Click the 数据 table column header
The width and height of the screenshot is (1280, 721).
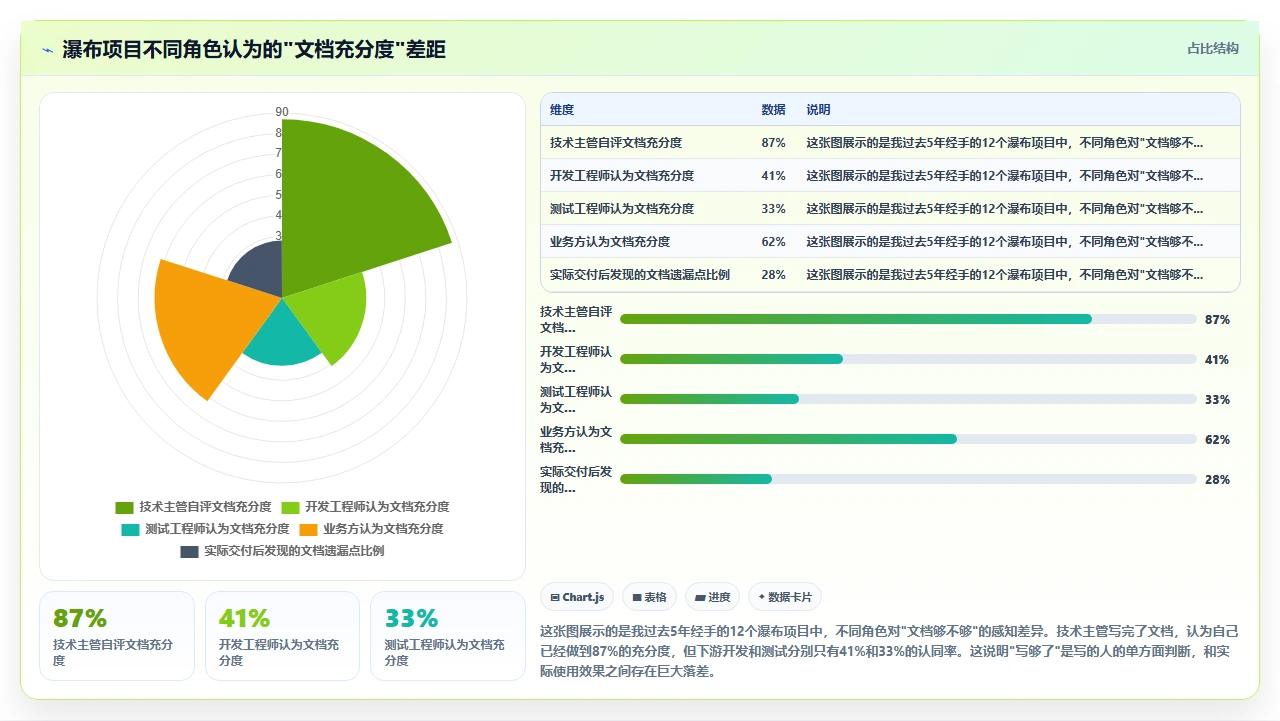pyautogui.click(x=773, y=110)
